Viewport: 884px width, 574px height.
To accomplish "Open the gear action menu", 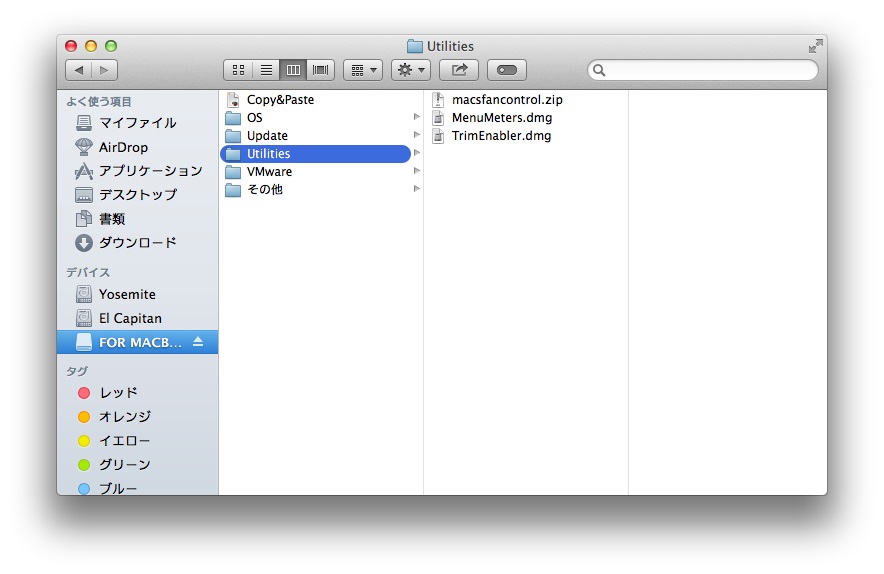I will point(411,70).
